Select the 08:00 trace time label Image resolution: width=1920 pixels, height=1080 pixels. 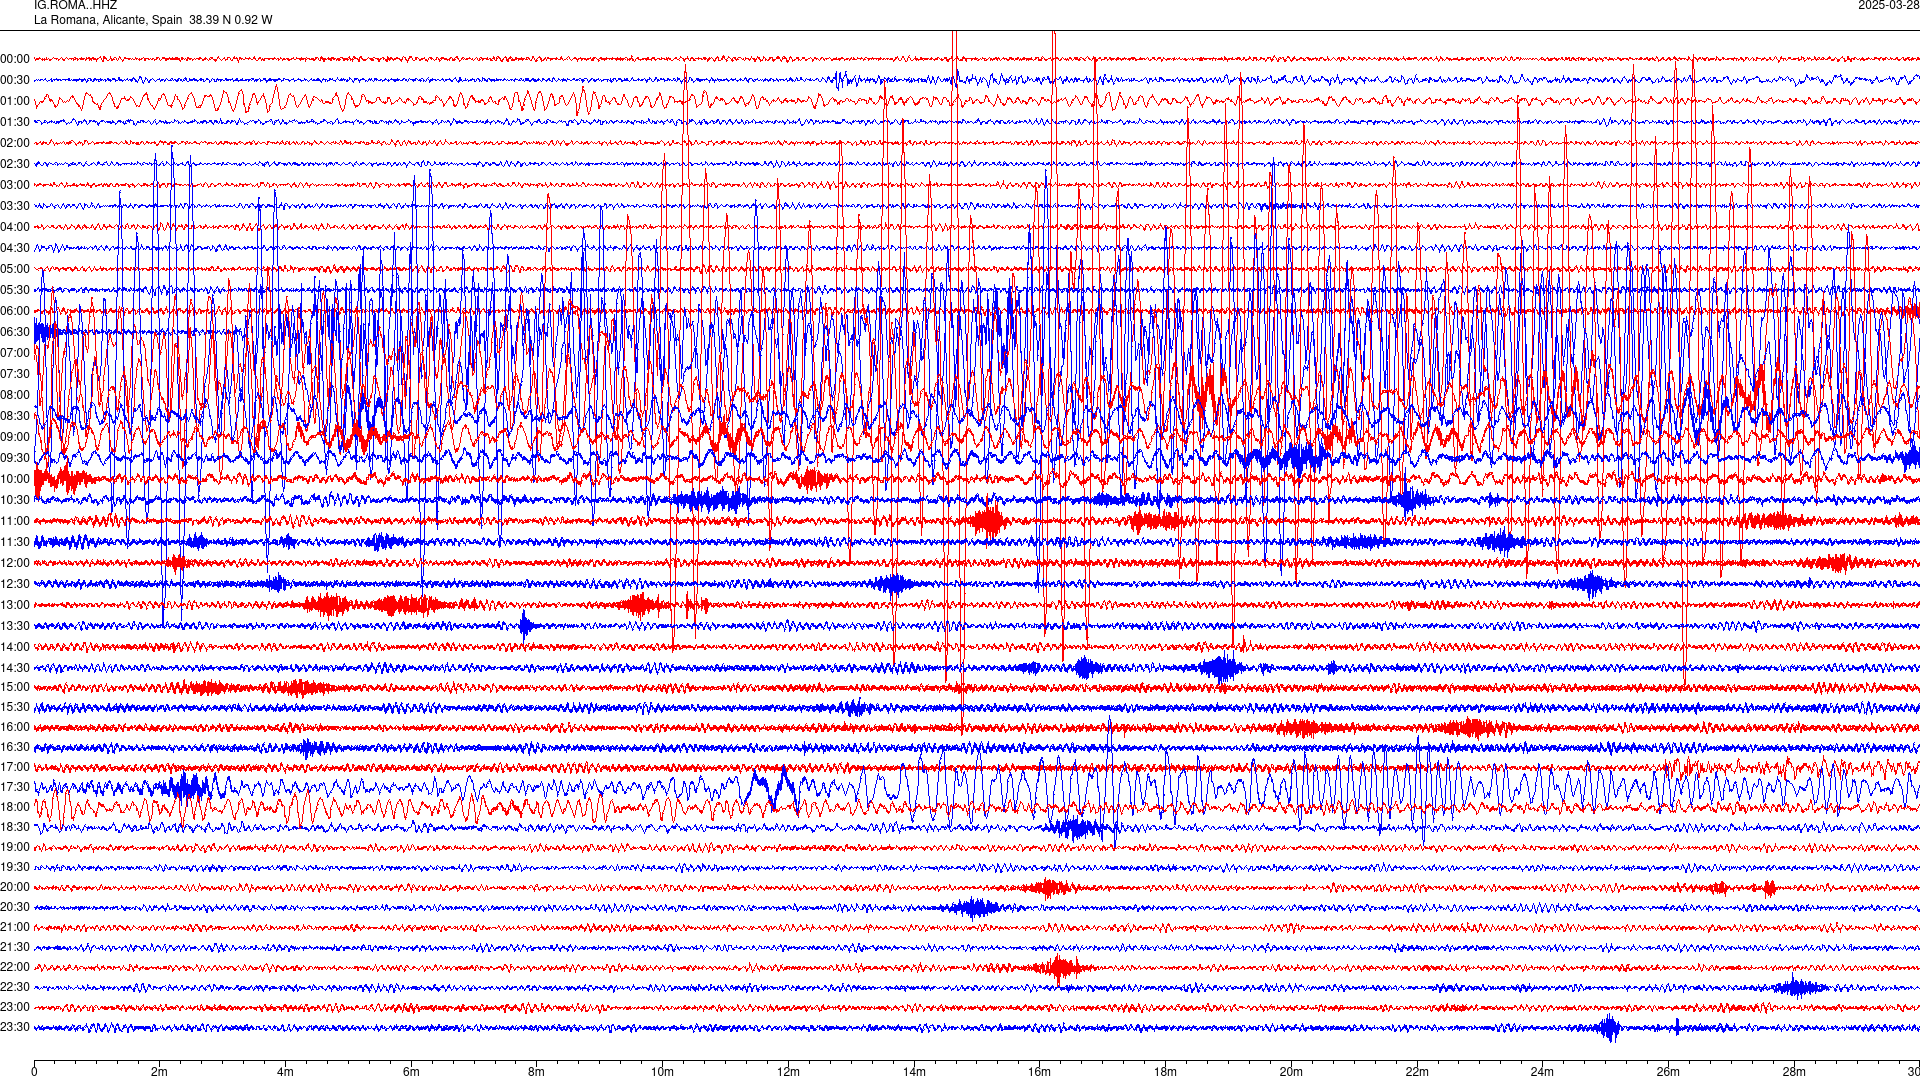click(x=15, y=395)
